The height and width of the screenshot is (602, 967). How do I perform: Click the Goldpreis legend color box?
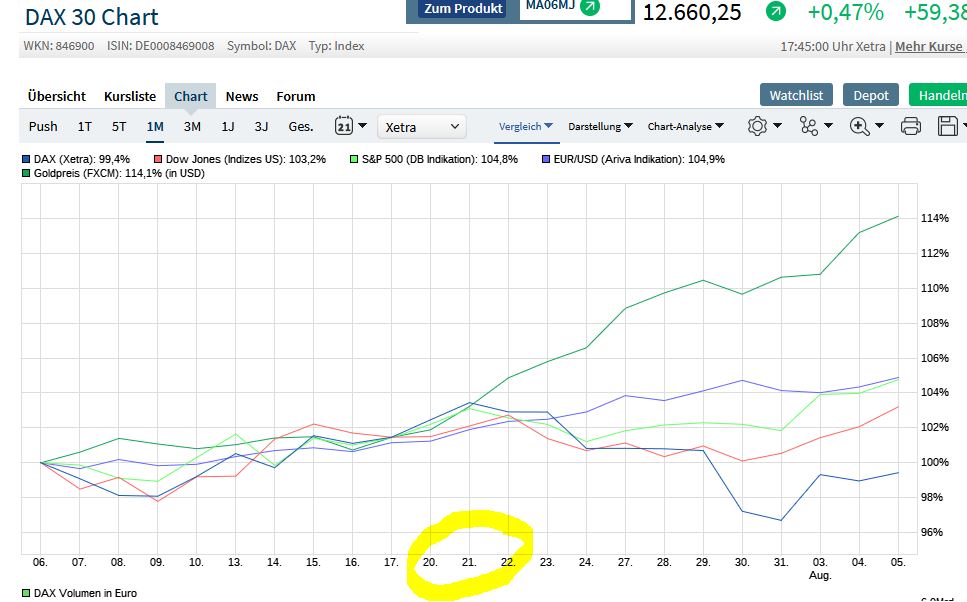(x=26, y=173)
